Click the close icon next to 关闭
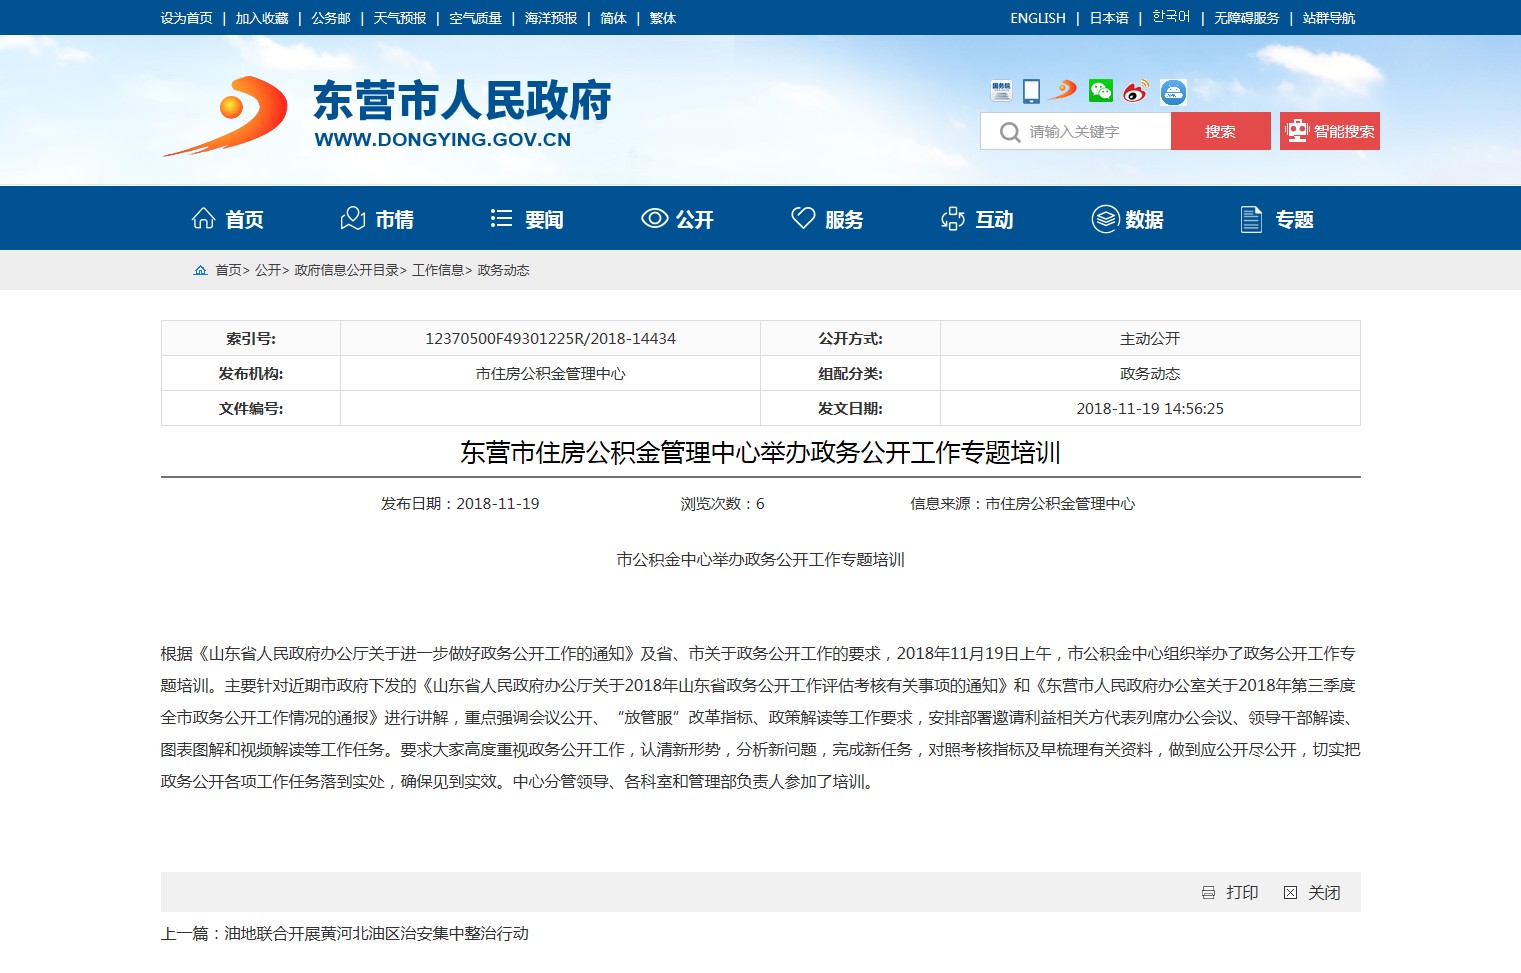This screenshot has height=973, width=1521. [1290, 893]
